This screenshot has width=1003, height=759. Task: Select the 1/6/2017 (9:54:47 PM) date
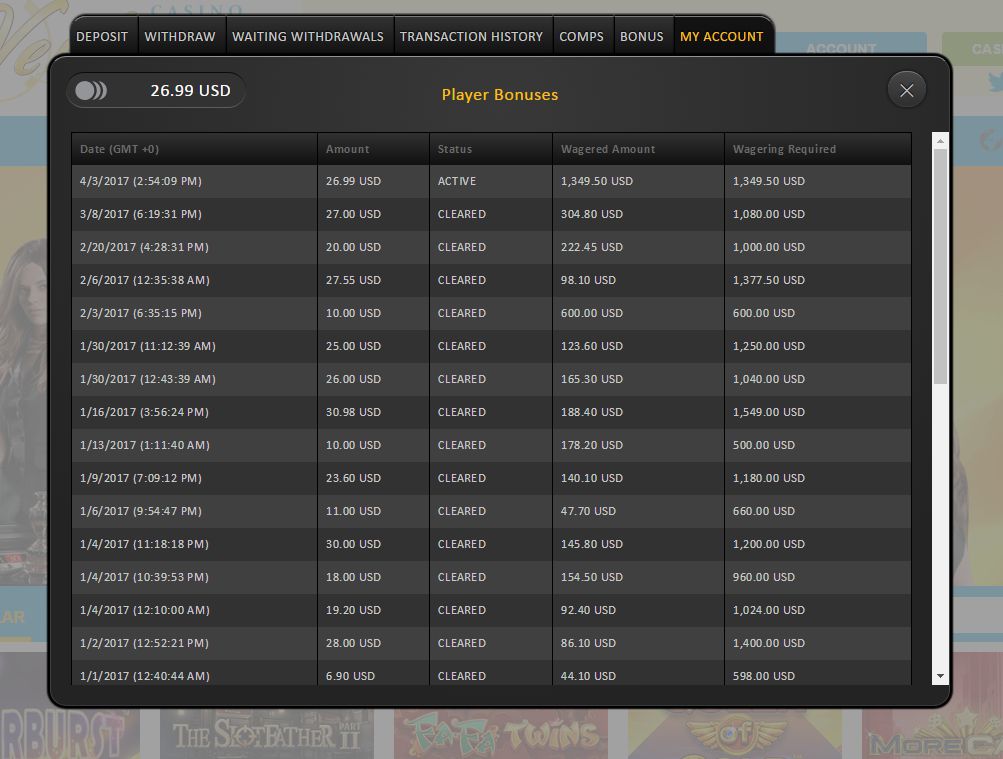[x=141, y=512]
